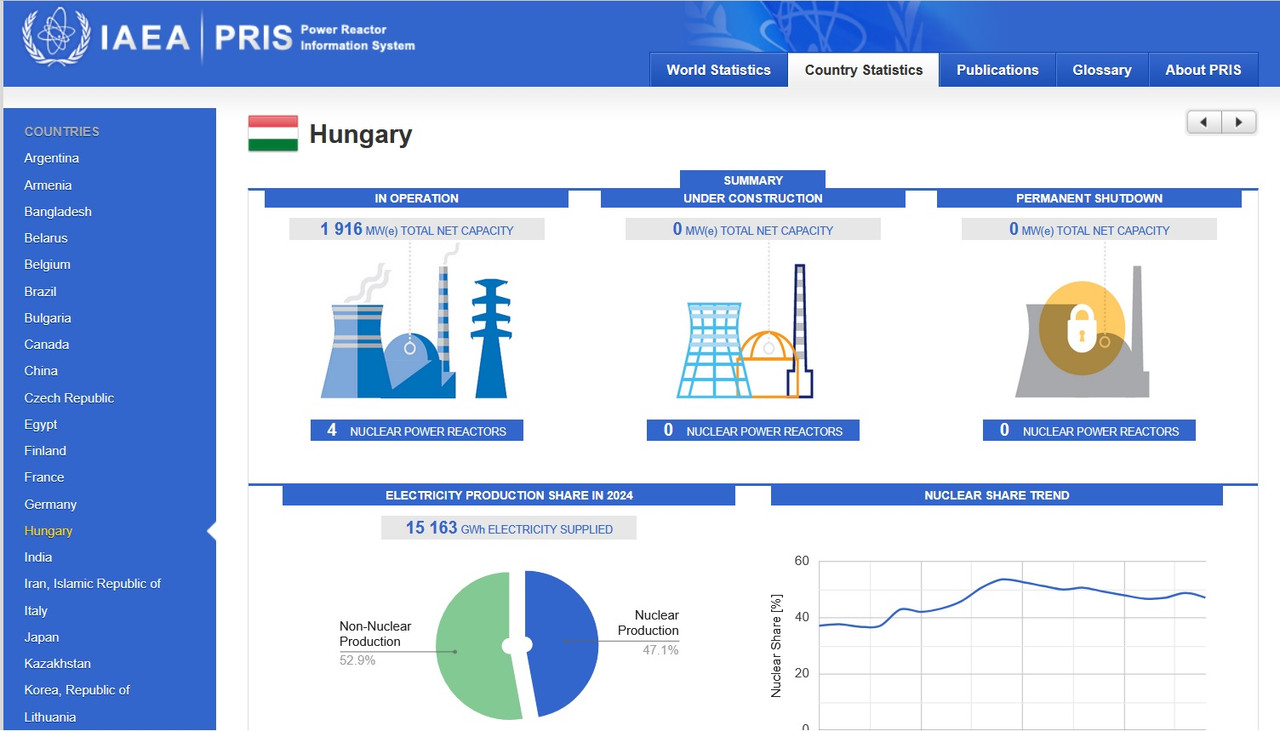Image resolution: width=1280 pixels, height=731 pixels.
Task: Select Italy from the sidebar
Action: (36, 610)
